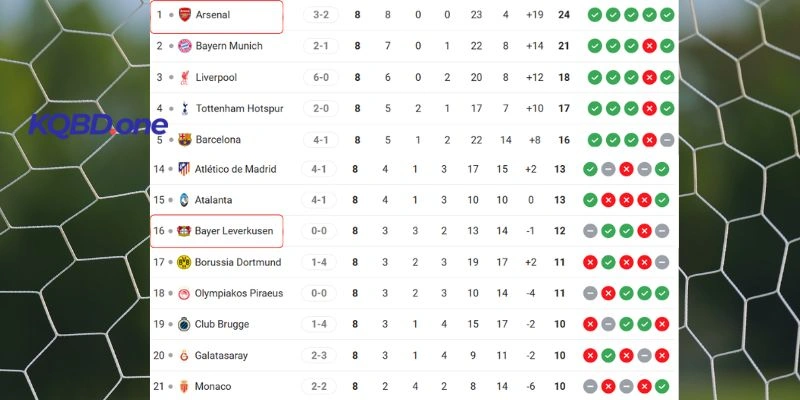The width and height of the screenshot is (800, 400).
Task: Open the Olympiakos Piraeus team link
Action: 239,293
